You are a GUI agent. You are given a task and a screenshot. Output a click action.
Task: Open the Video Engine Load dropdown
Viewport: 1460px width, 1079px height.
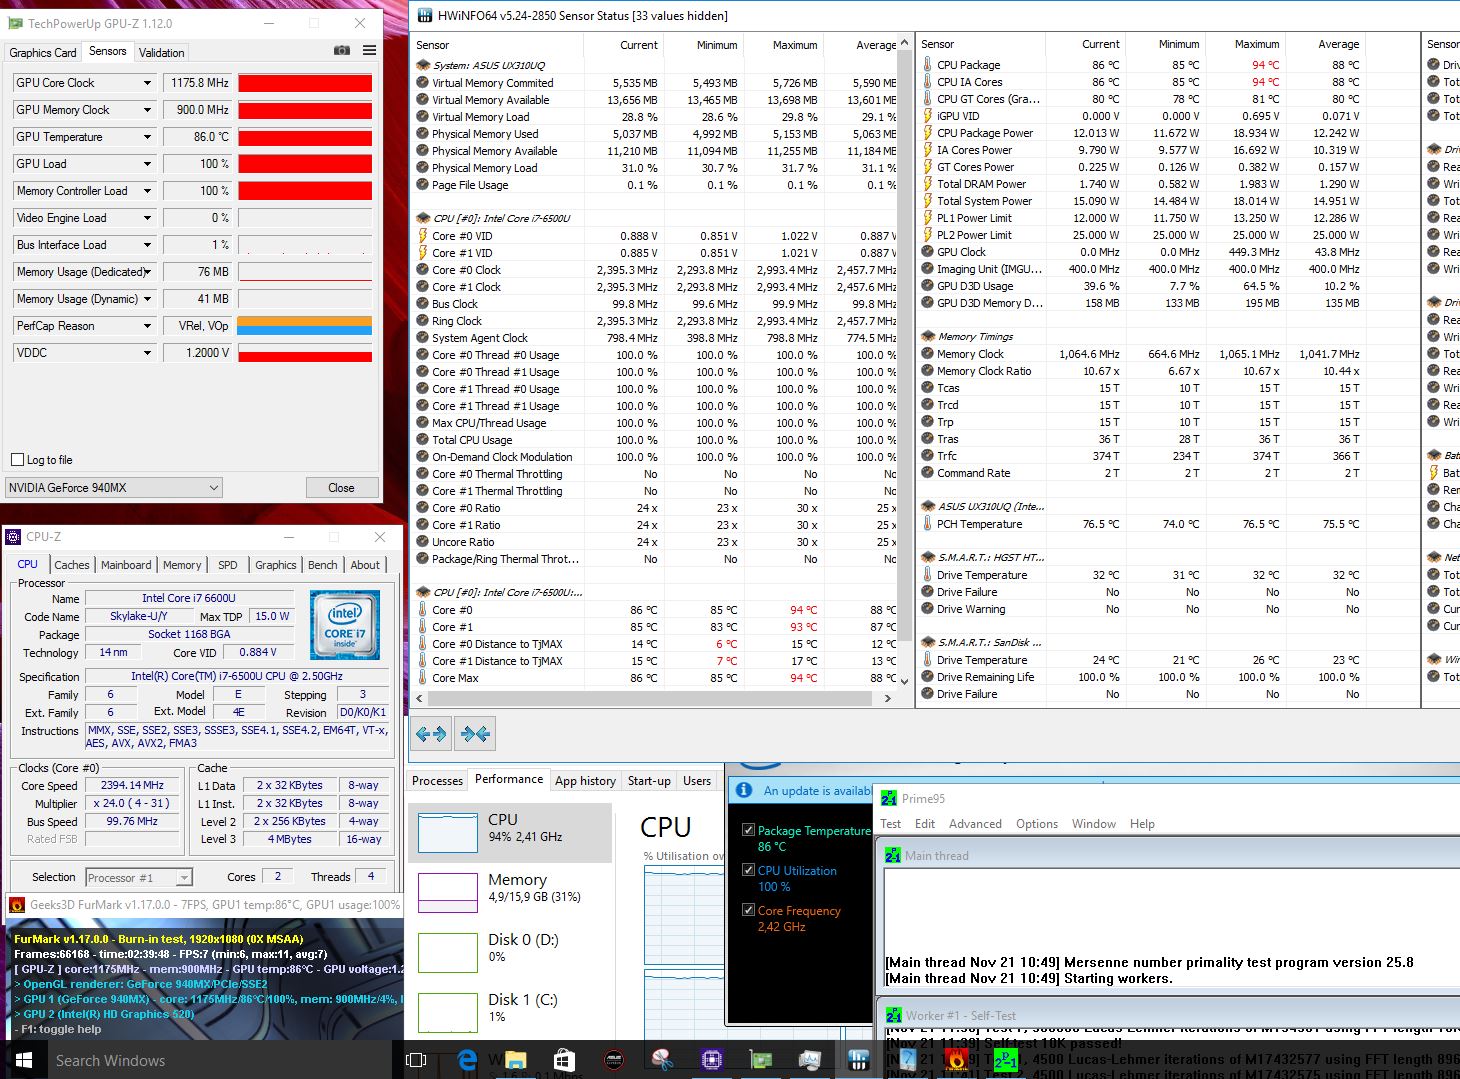(x=147, y=218)
